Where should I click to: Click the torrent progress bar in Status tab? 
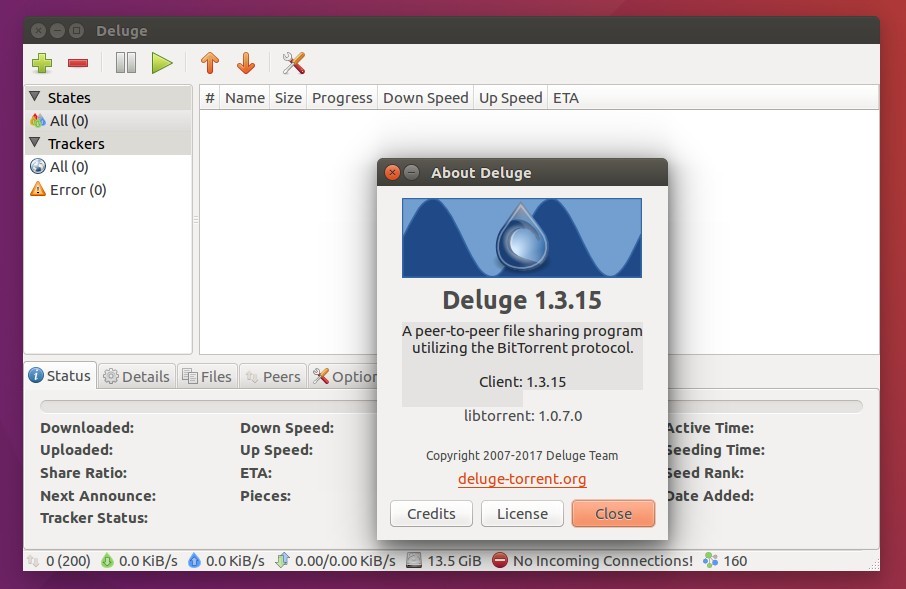click(x=208, y=406)
